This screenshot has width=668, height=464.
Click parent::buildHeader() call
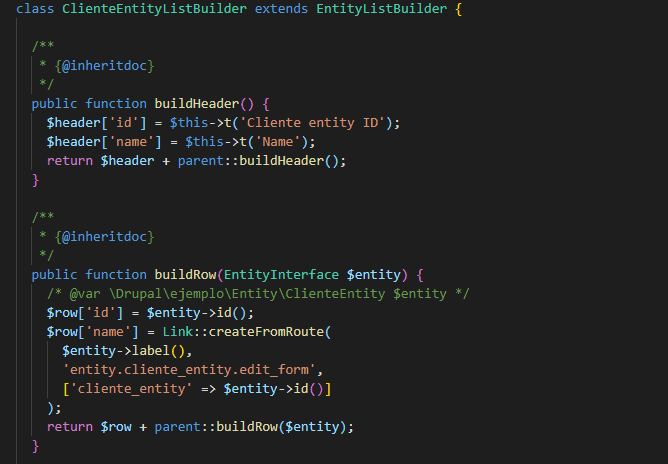[x=258, y=161]
